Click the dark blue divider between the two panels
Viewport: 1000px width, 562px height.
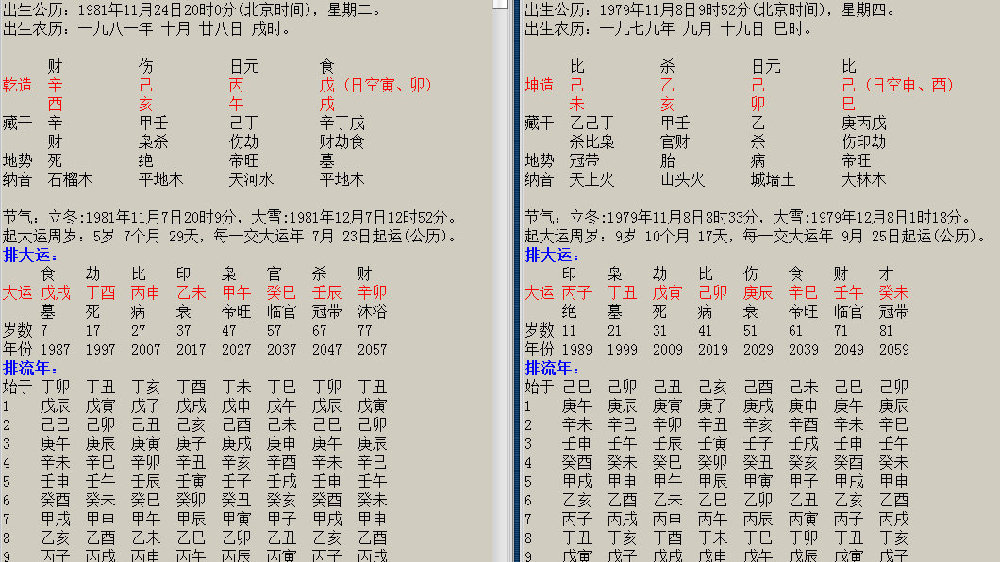click(x=516, y=300)
